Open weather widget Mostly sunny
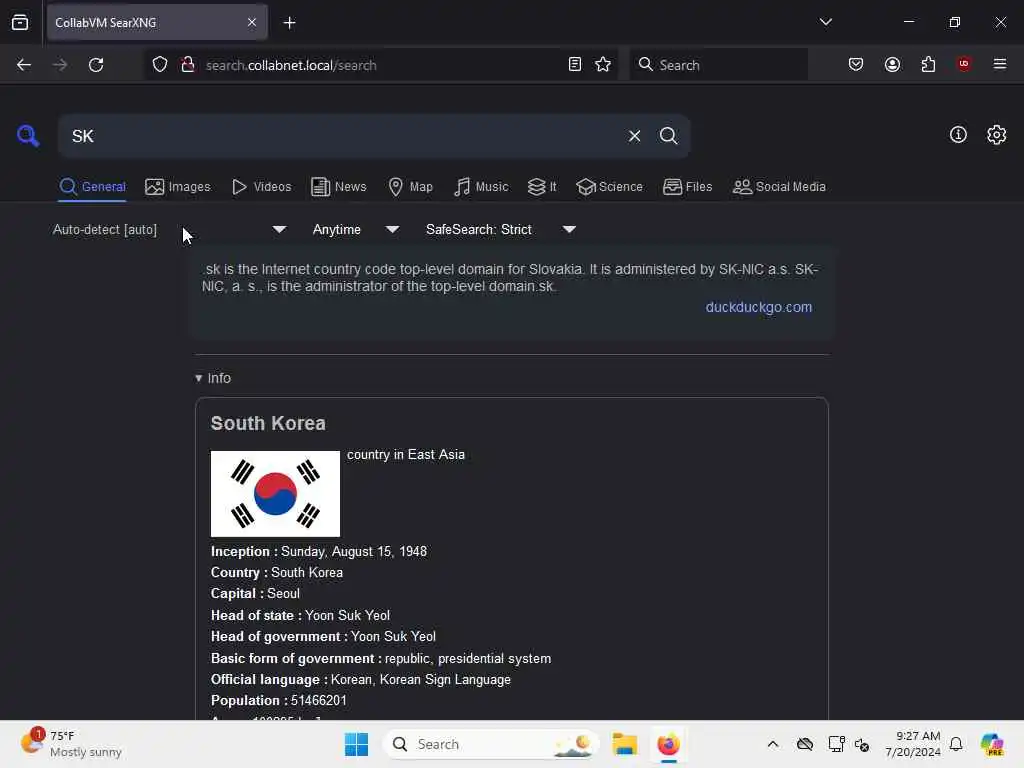Viewport: 1024px width, 768px height. (71, 744)
